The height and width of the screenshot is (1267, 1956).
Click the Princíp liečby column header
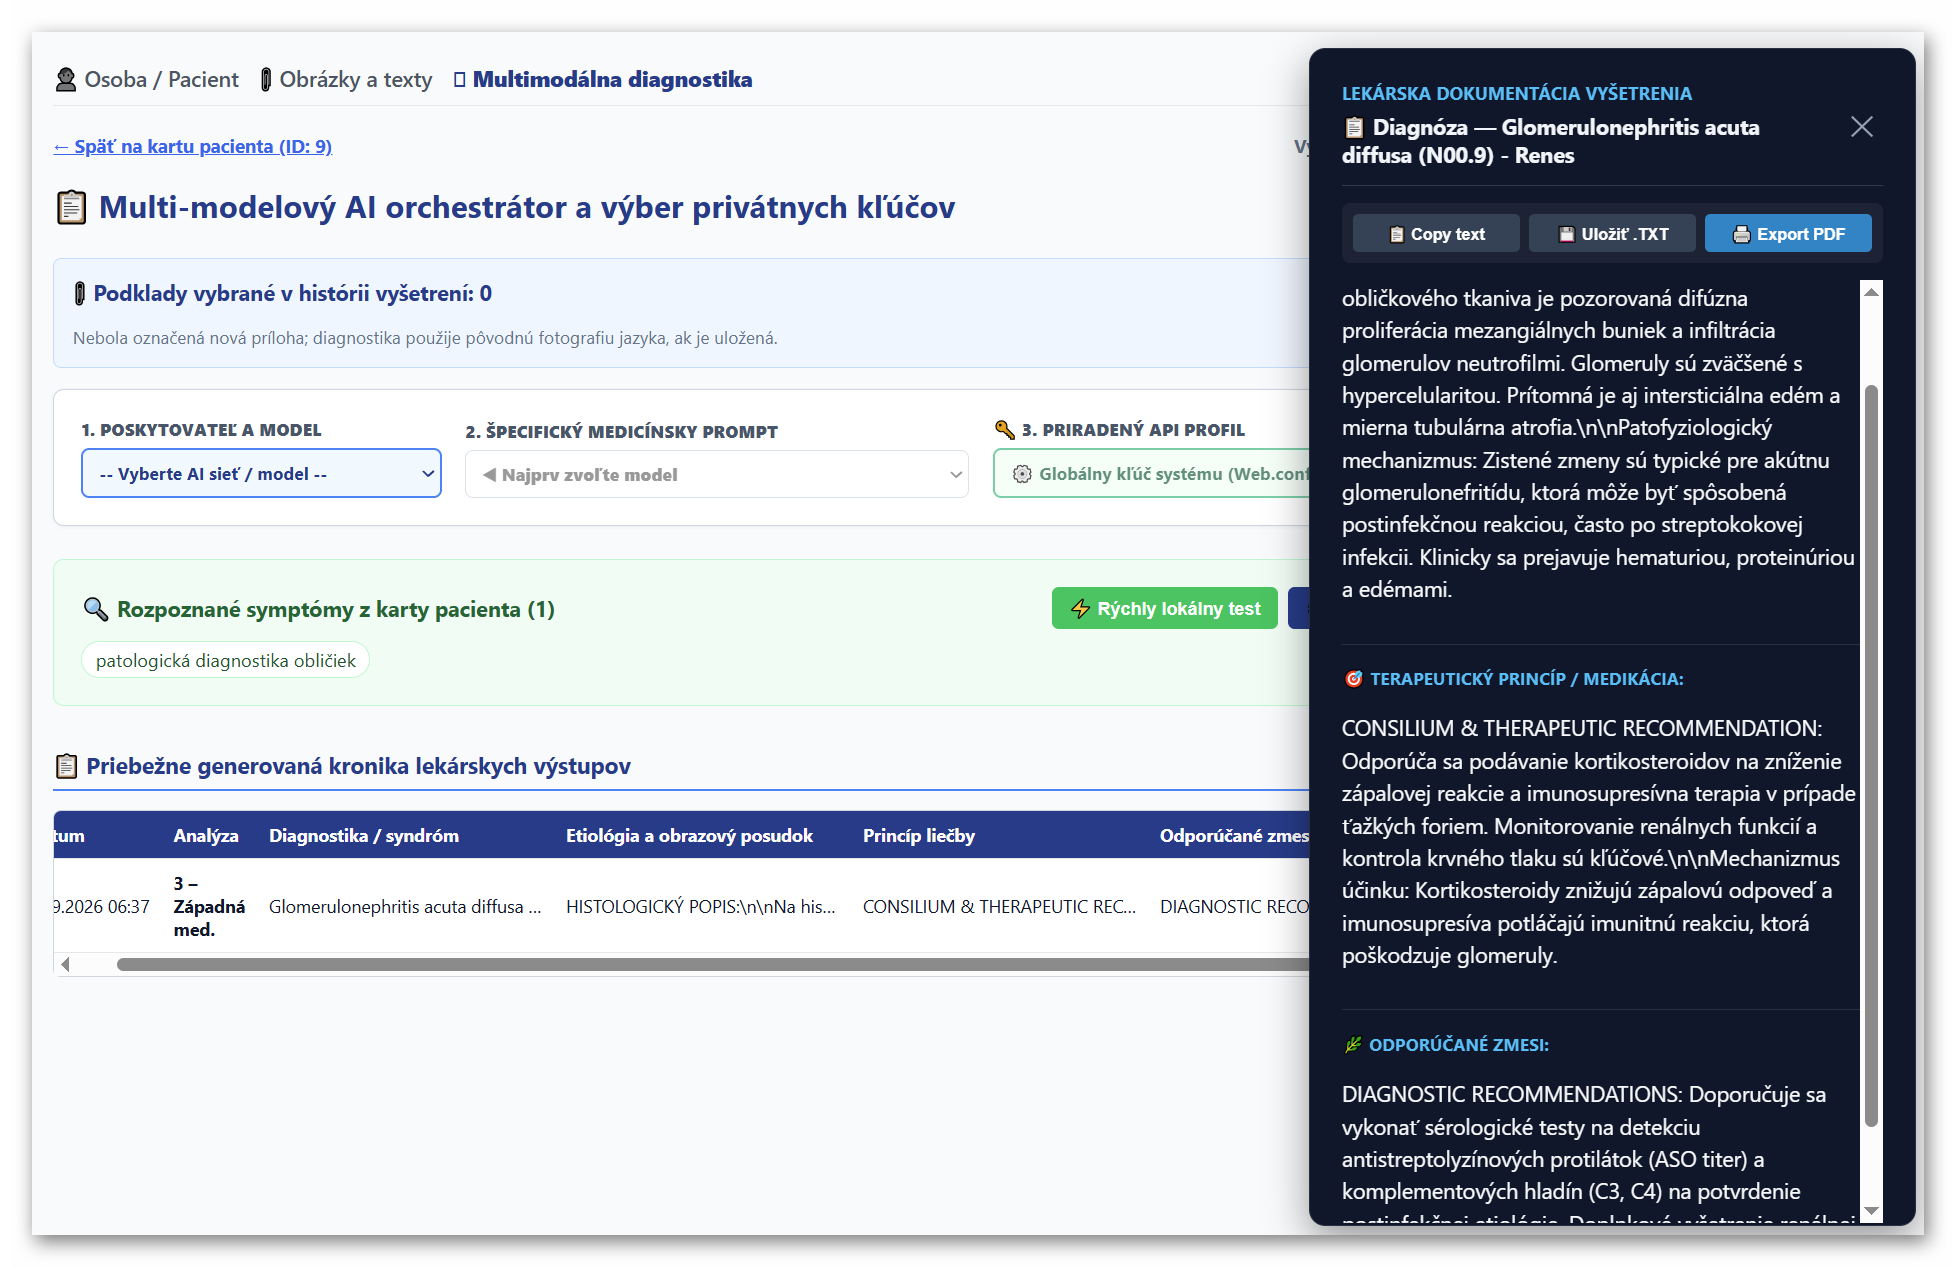pyautogui.click(x=918, y=835)
